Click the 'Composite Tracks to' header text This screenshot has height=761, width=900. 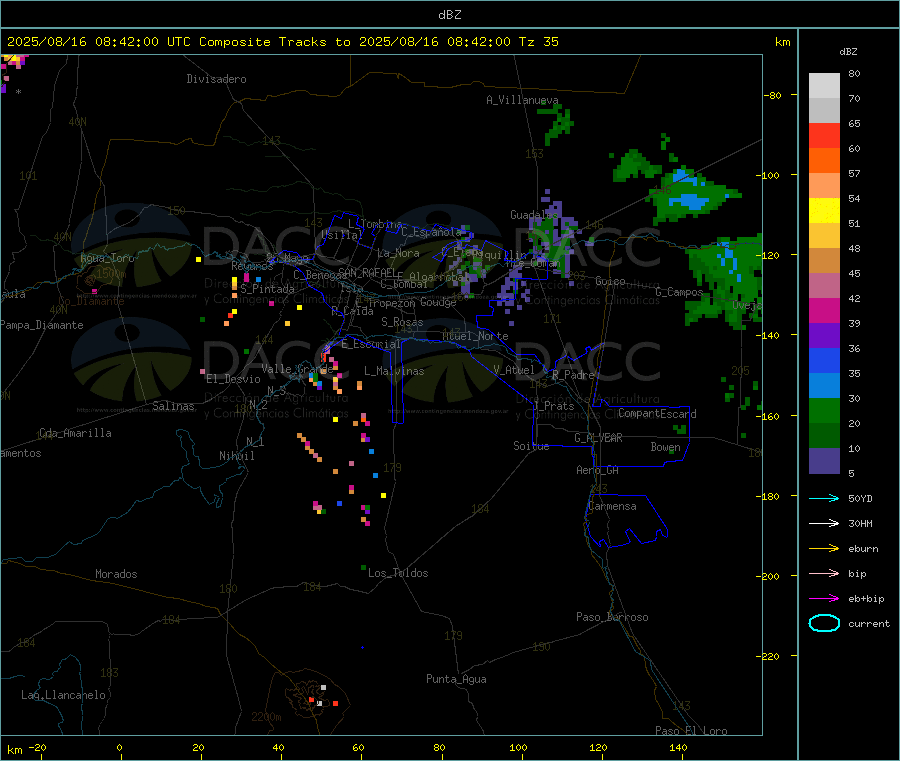pyautogui.click(x=275, y=42)
